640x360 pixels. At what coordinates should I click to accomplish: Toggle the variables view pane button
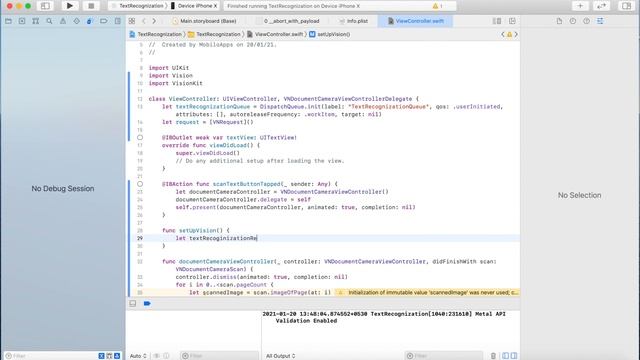tap(505, 356)
